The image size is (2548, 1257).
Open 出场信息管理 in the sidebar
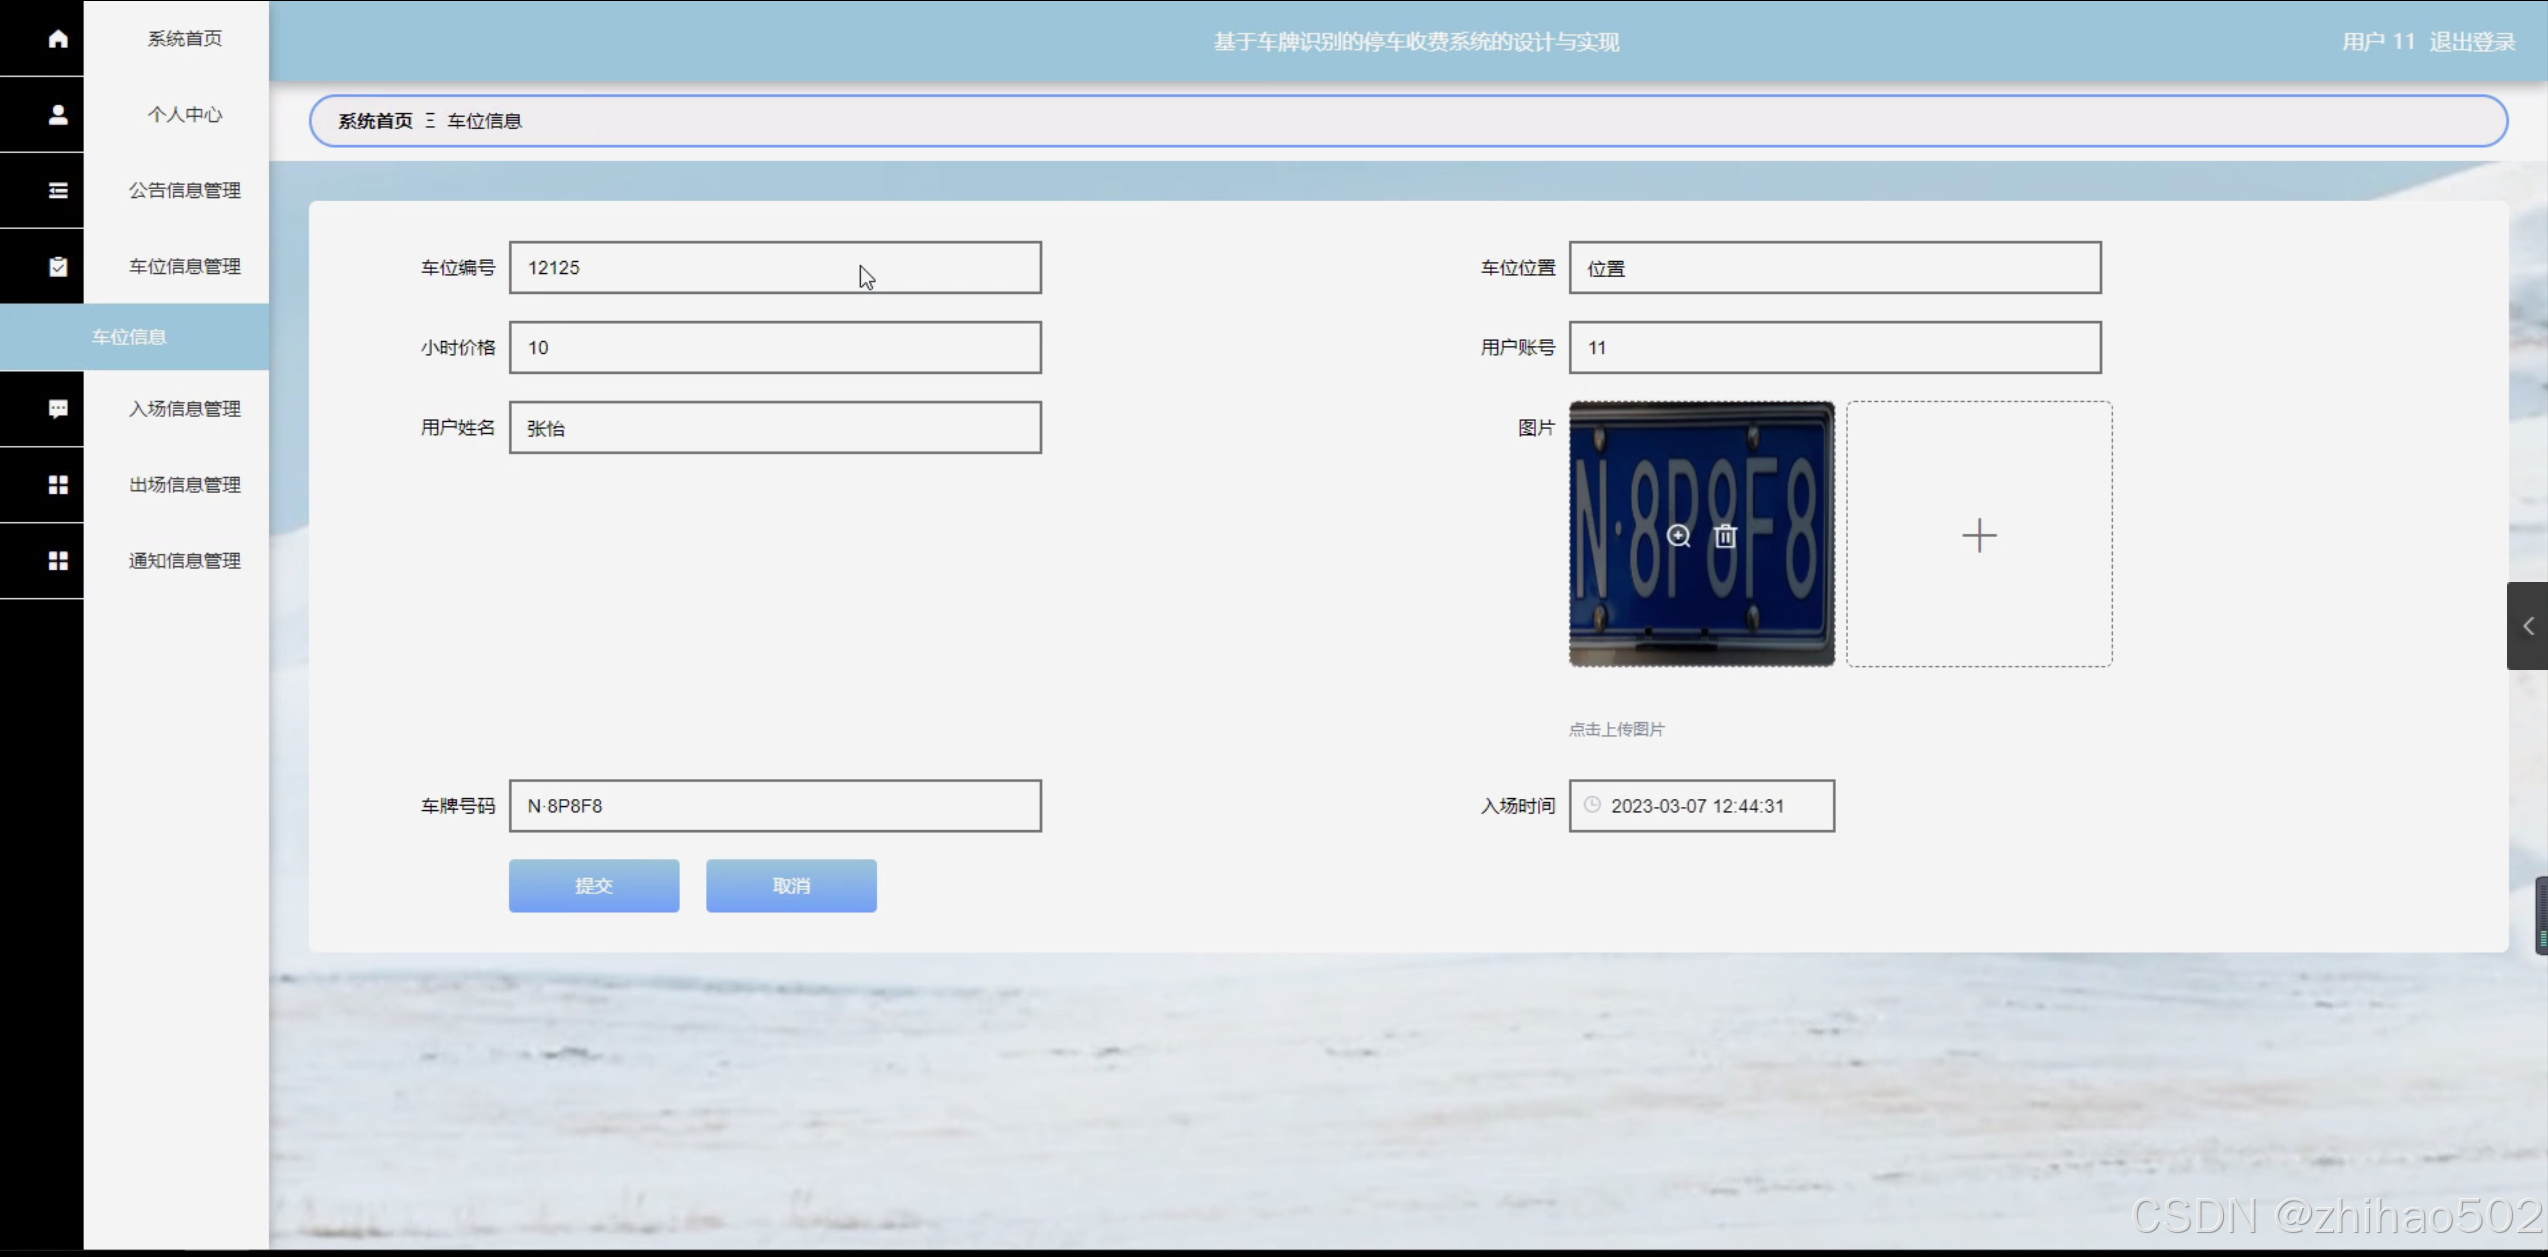[x=185, y=484]
